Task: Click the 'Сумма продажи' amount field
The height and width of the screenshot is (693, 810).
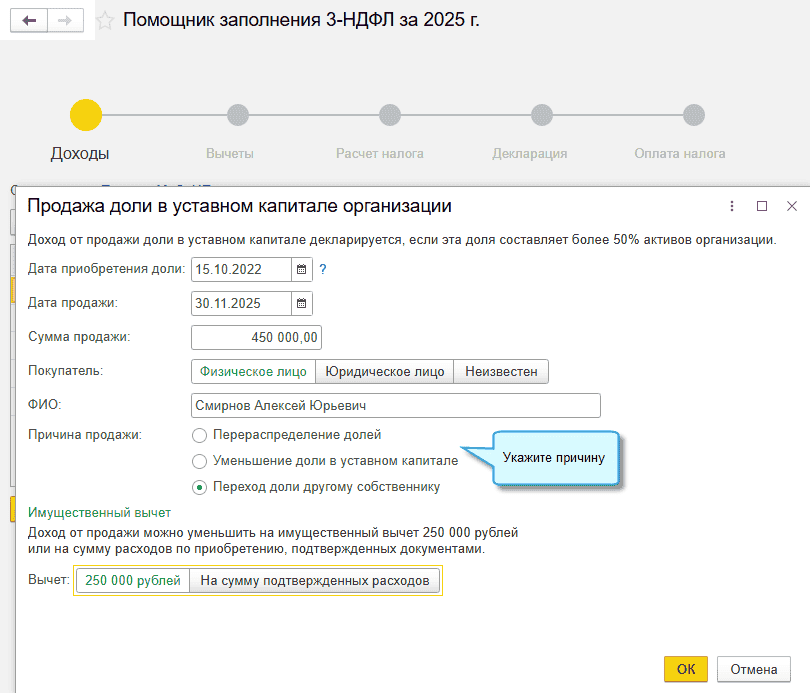Action: coord(256,337)
